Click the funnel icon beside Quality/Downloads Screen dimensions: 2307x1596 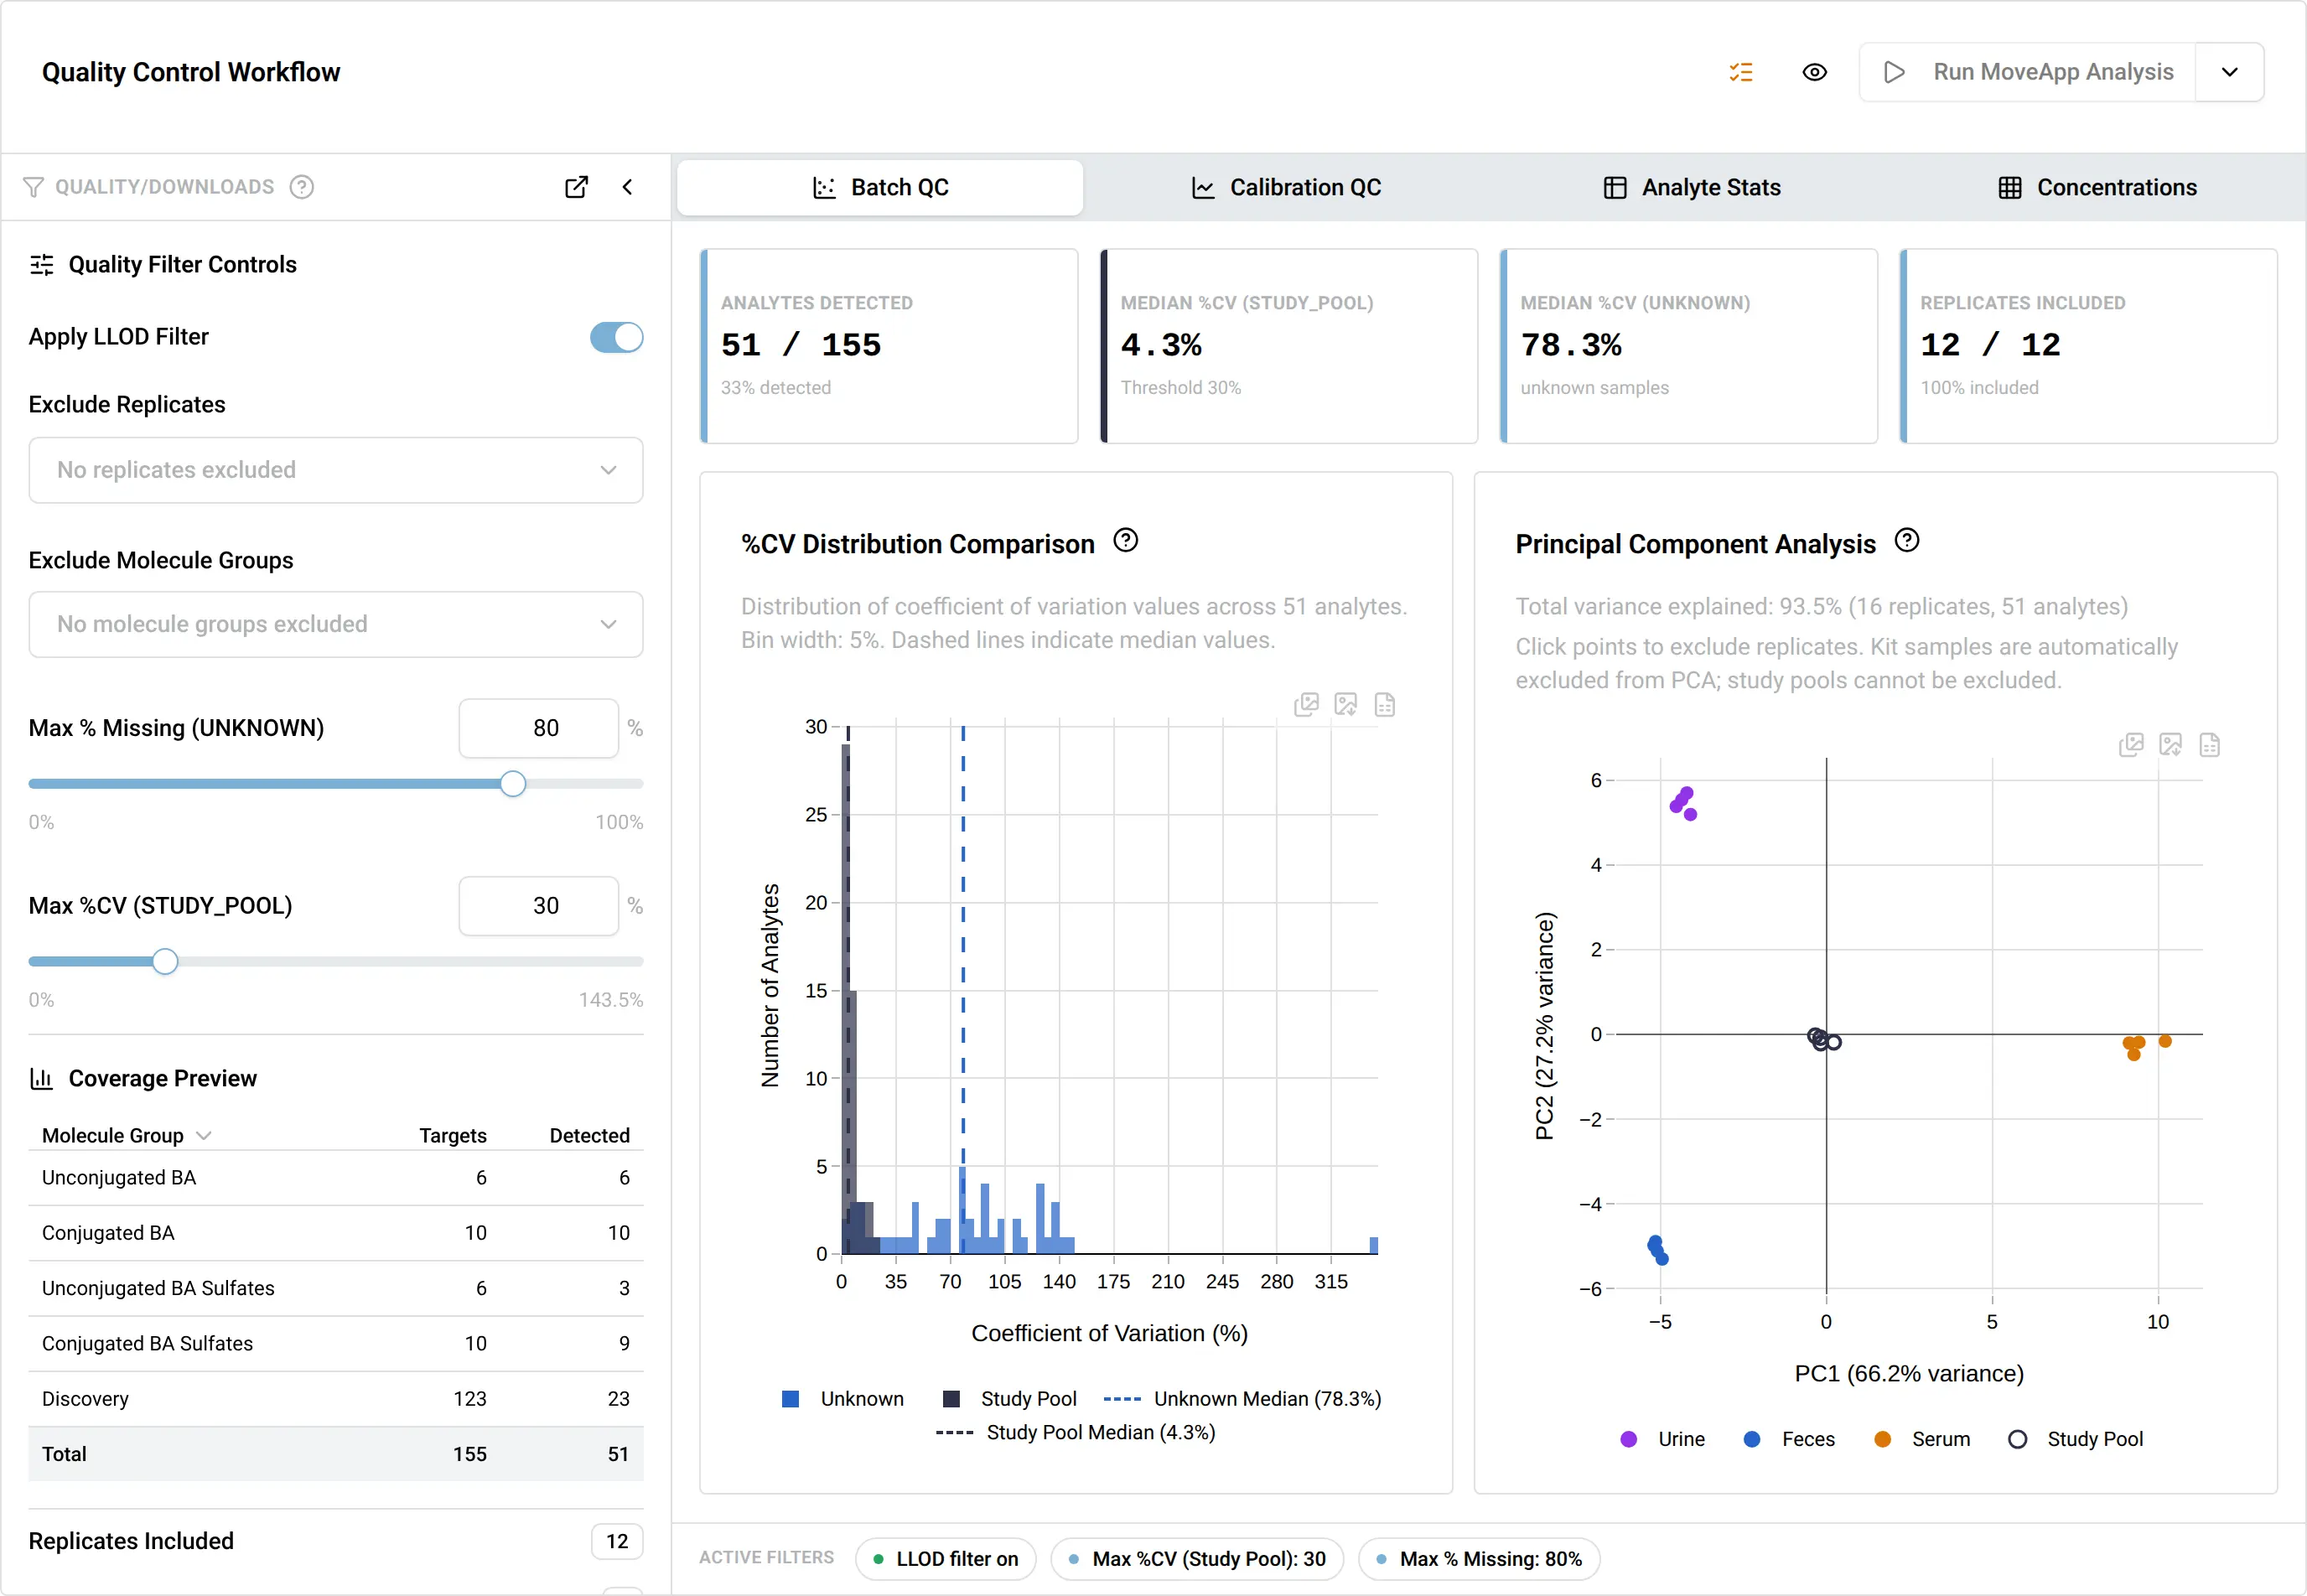tap(33, 187)
